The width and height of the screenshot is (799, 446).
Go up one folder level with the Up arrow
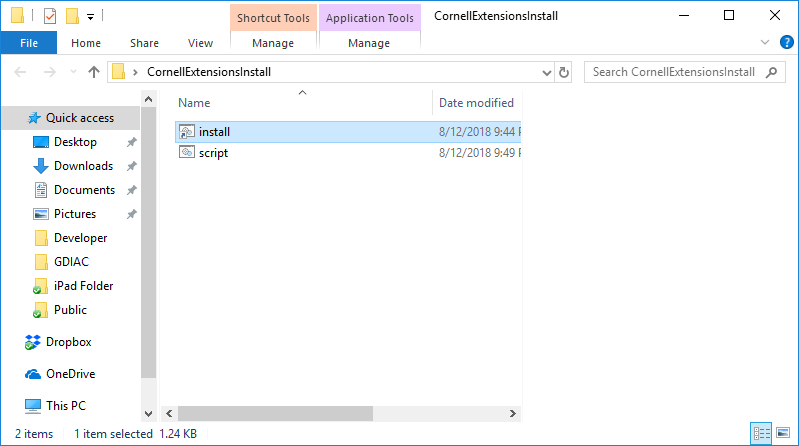(94, 72)
